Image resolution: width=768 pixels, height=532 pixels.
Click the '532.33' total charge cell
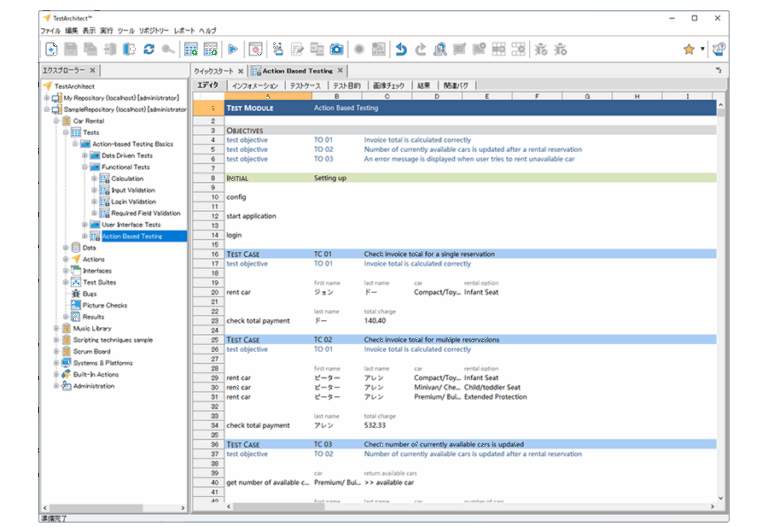point(387,425)
